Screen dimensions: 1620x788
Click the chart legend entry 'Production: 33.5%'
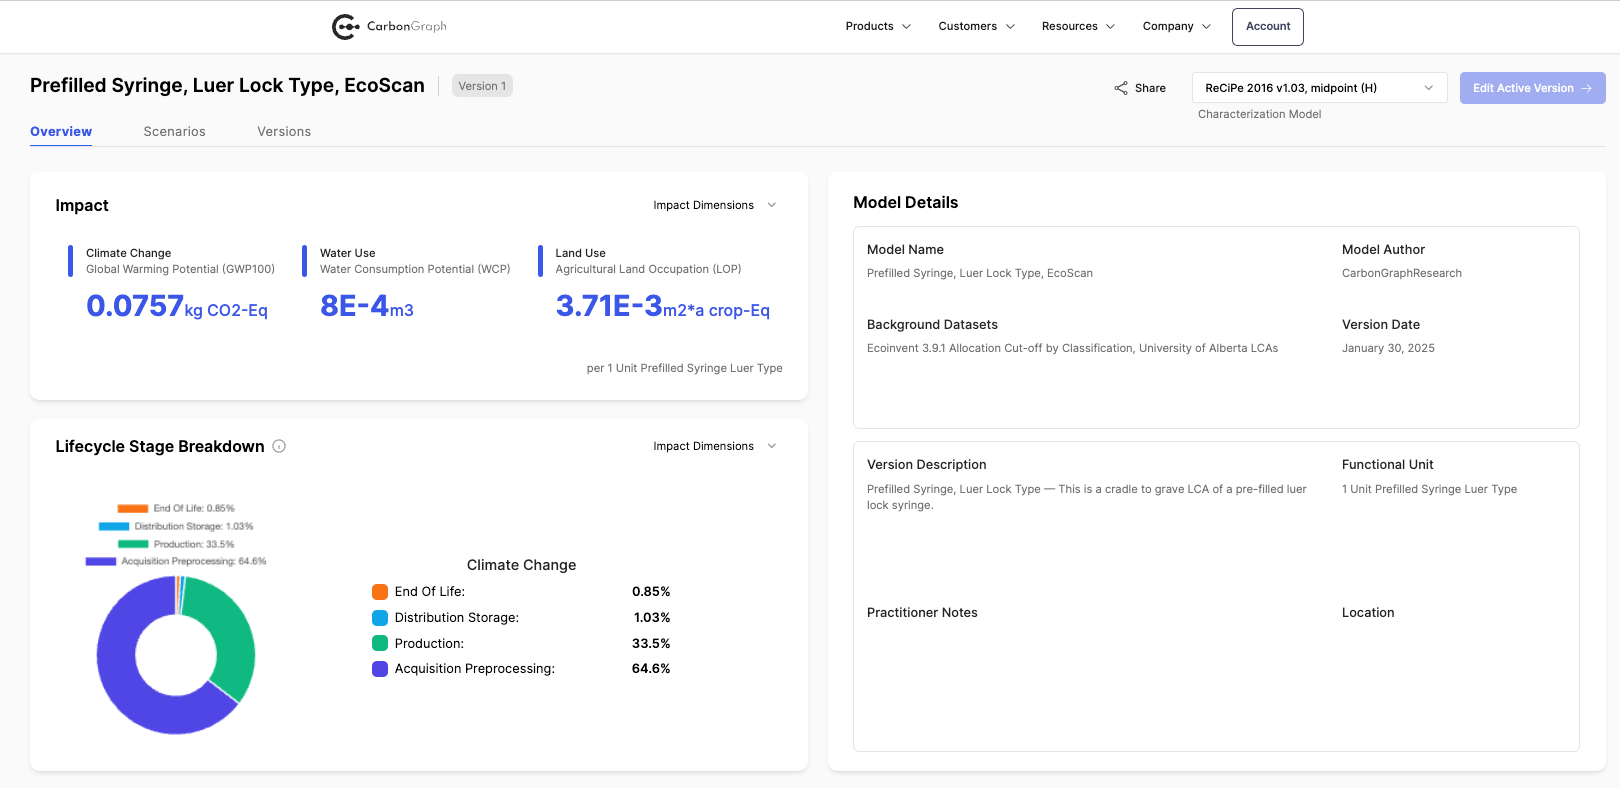pos(176,544)
